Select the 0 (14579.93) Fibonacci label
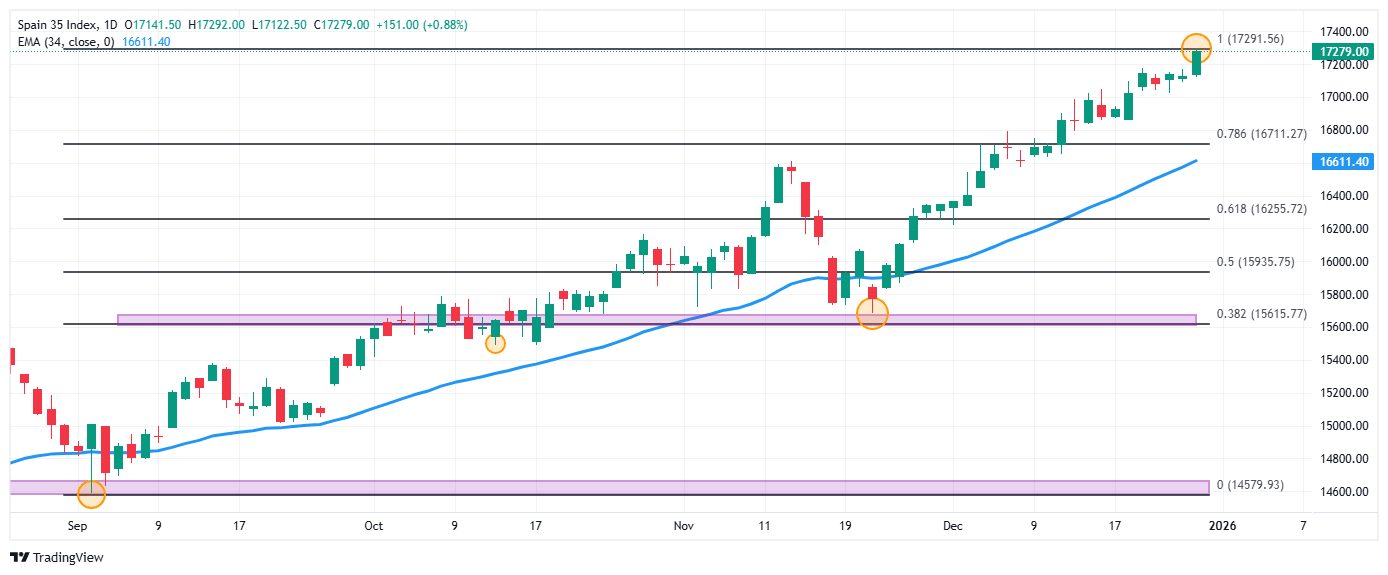This screenshot has height=575, width=1388. [x=1249, y=485]
